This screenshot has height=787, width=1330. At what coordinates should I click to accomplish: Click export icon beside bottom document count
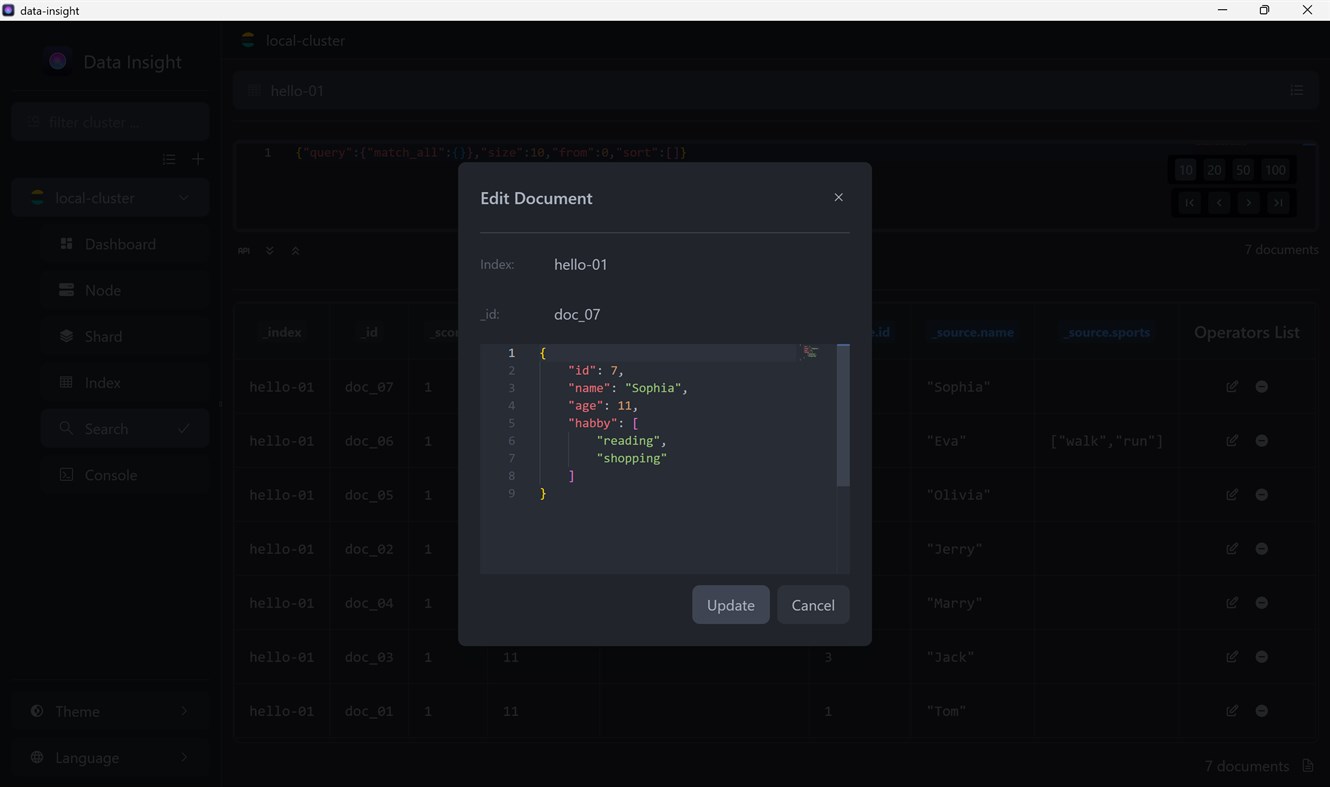1308,766
